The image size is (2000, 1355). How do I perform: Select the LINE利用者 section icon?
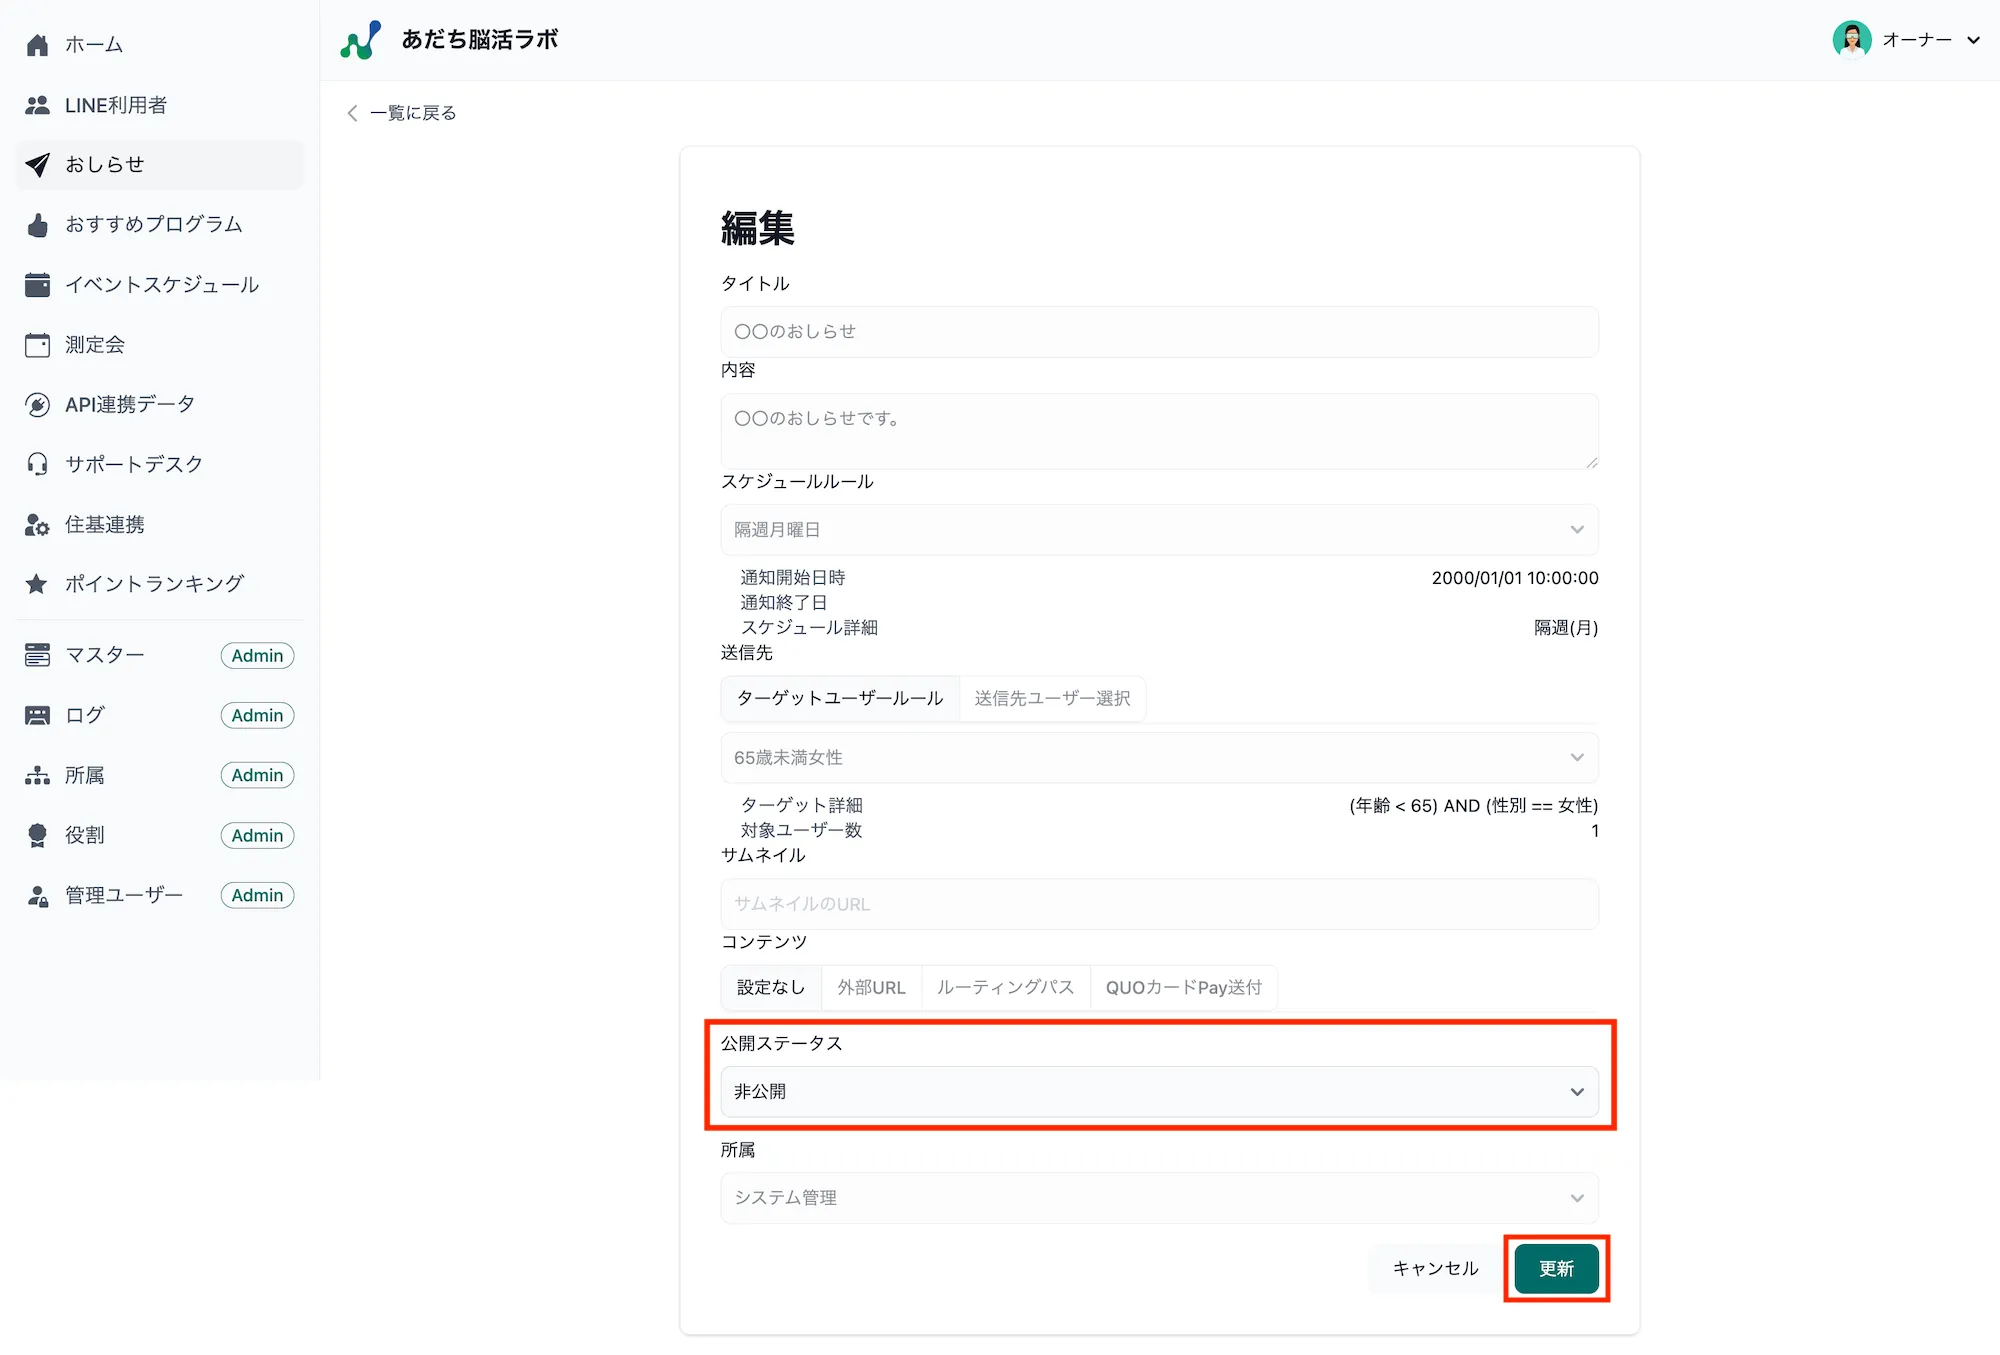pos(37,104)
